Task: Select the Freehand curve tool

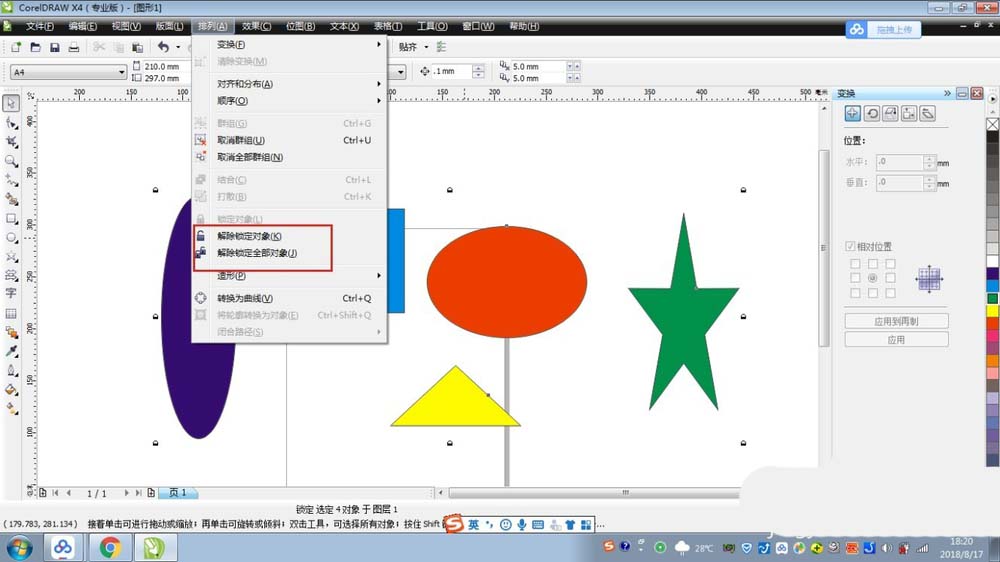Action: [x=11, y=180]
